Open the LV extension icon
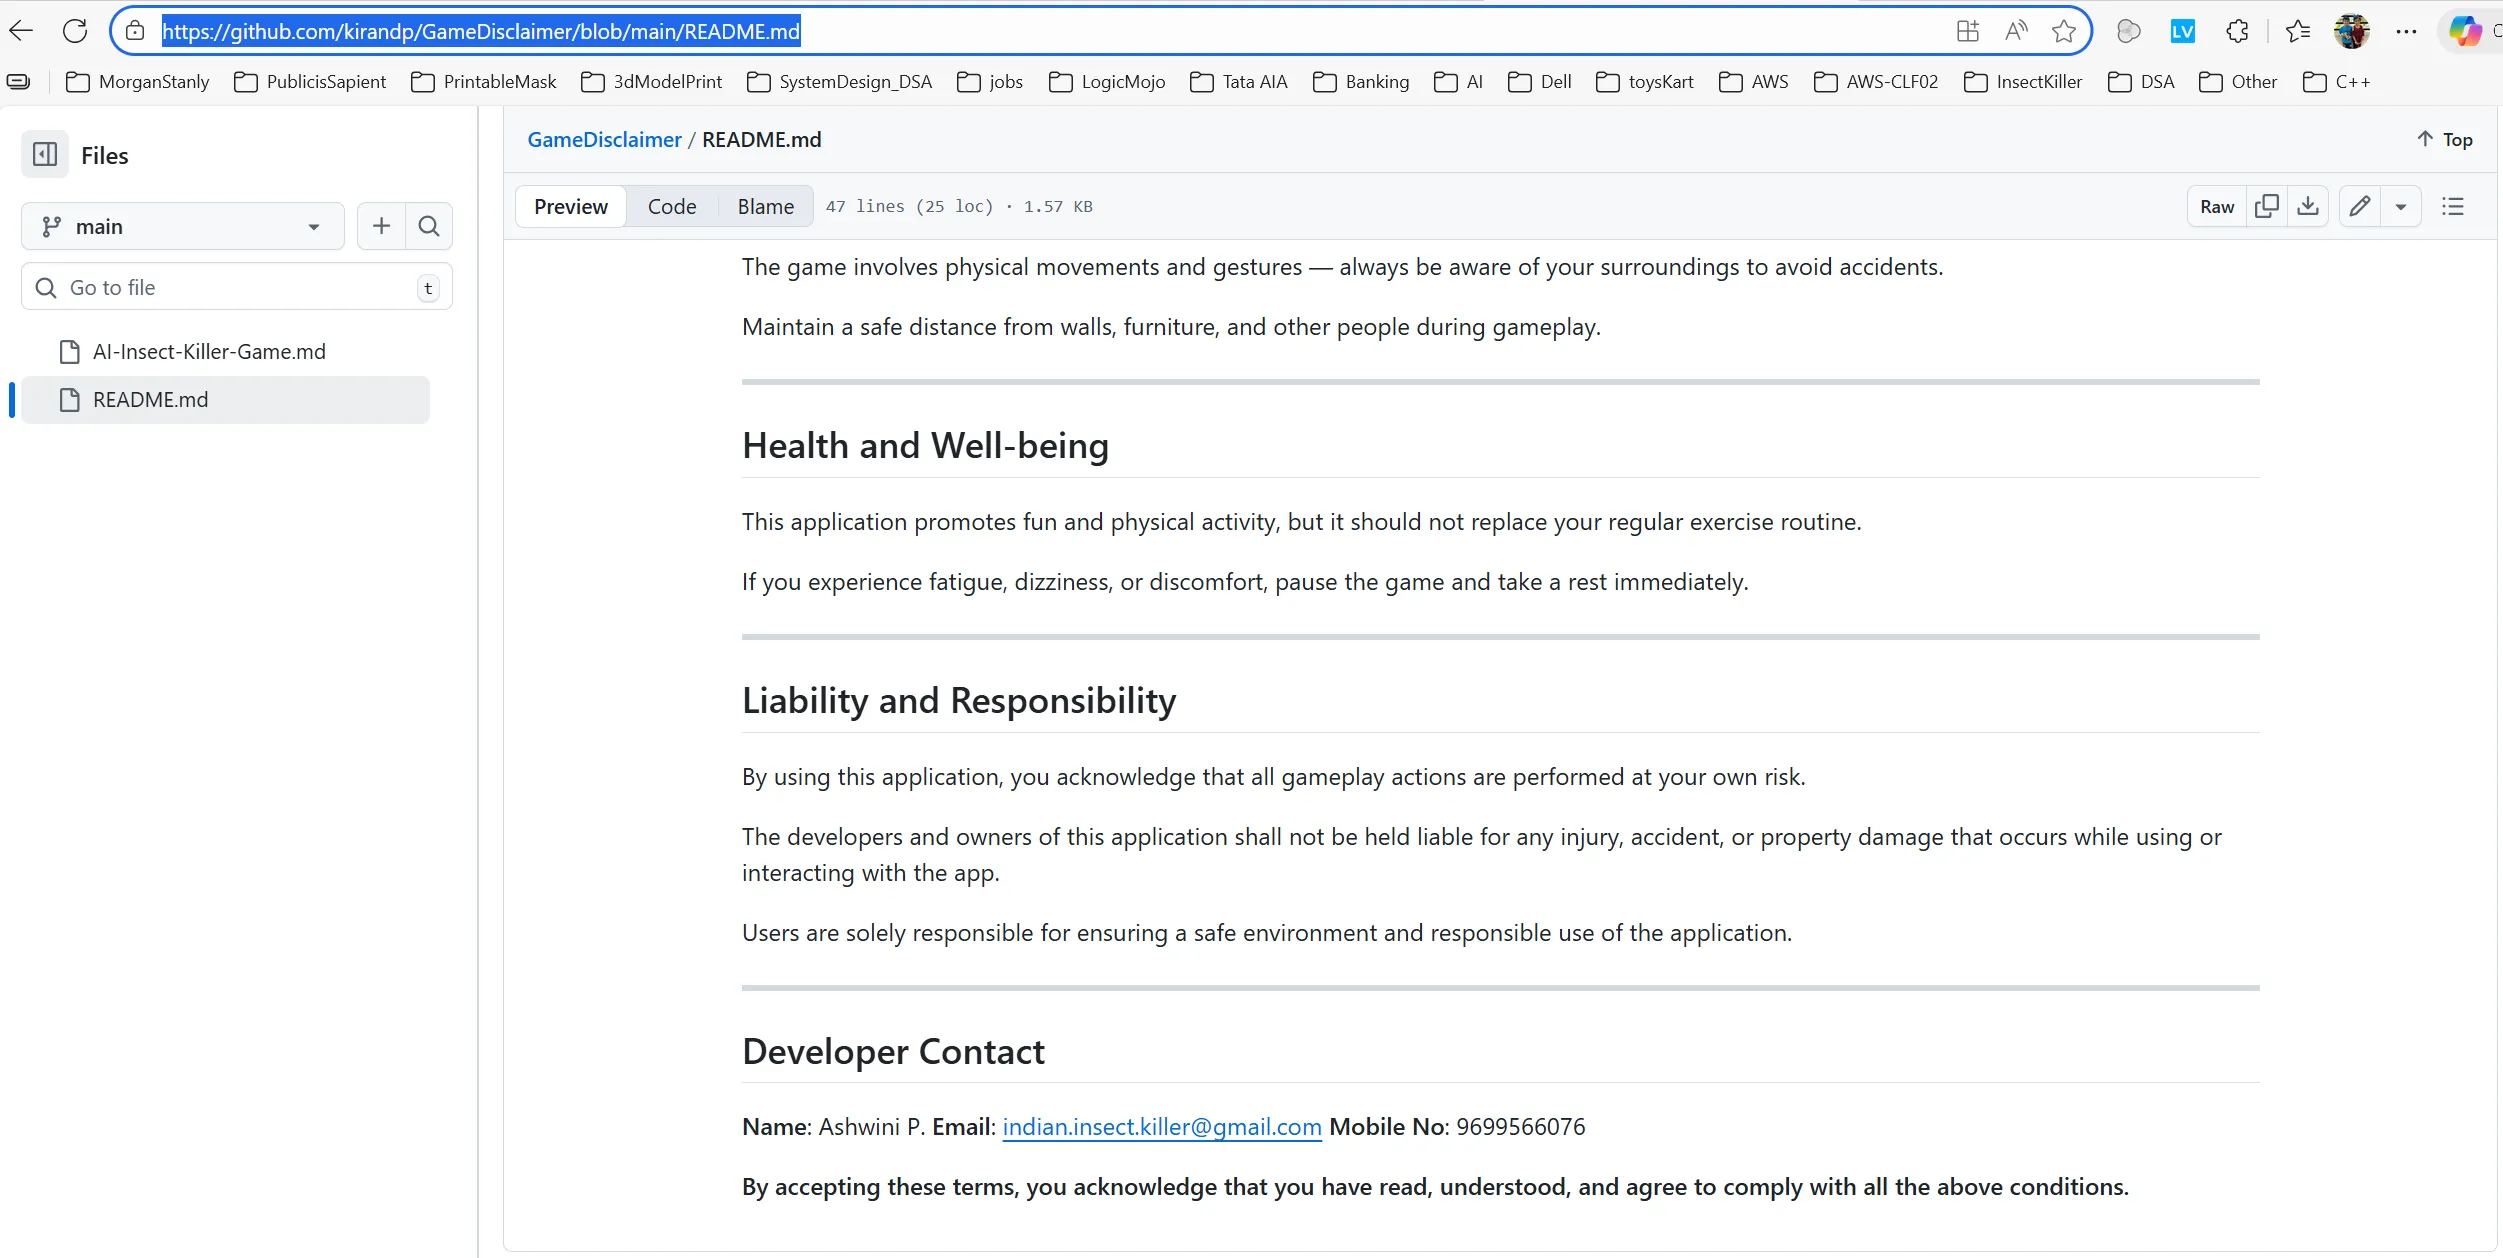This screenshot has height=1258, width=2503. pos(2182,31)
